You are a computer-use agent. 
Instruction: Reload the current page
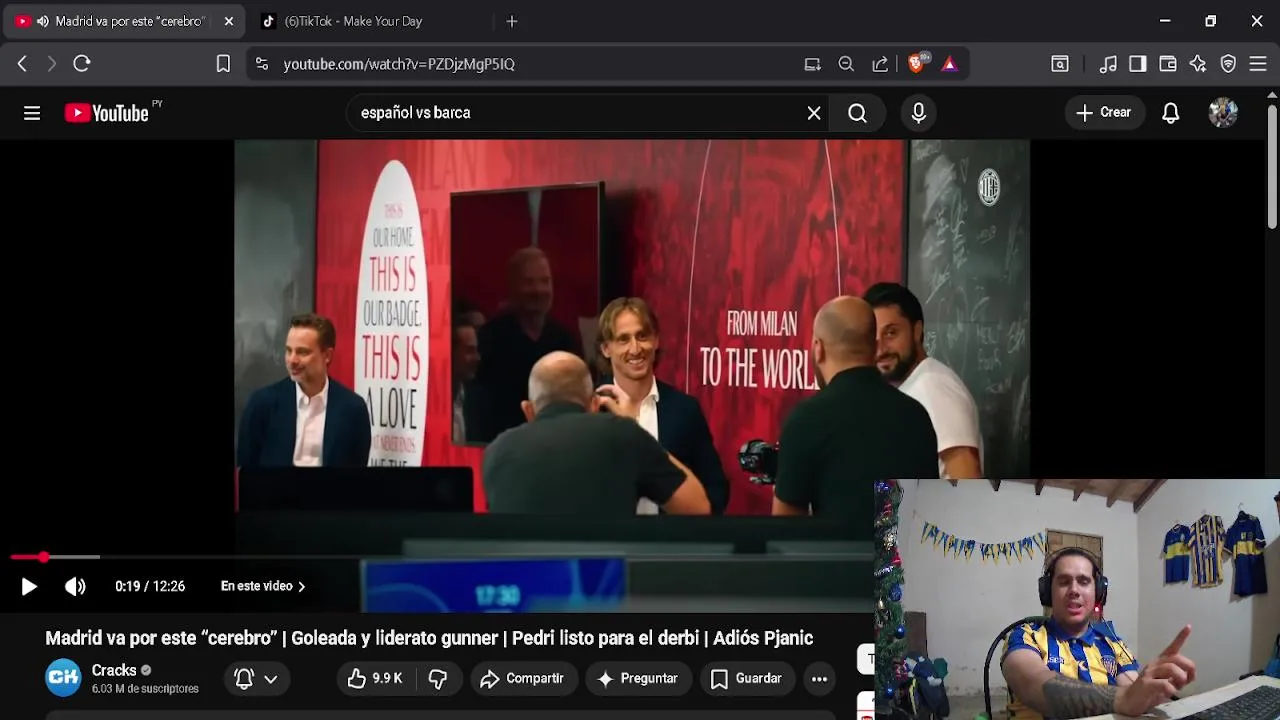pyautogui.click(x=82, y=64)
